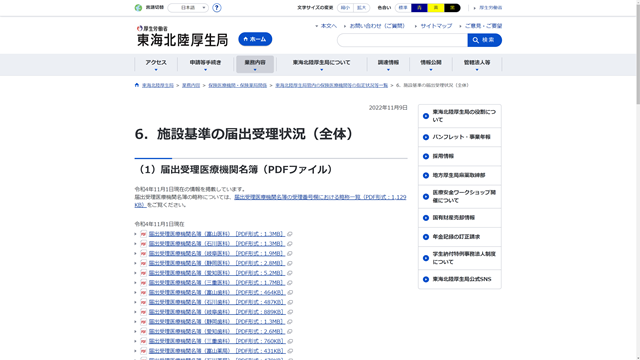Enlarge text with 拡大 button
The width and height of the screenshot is (640, 360).
362,8
